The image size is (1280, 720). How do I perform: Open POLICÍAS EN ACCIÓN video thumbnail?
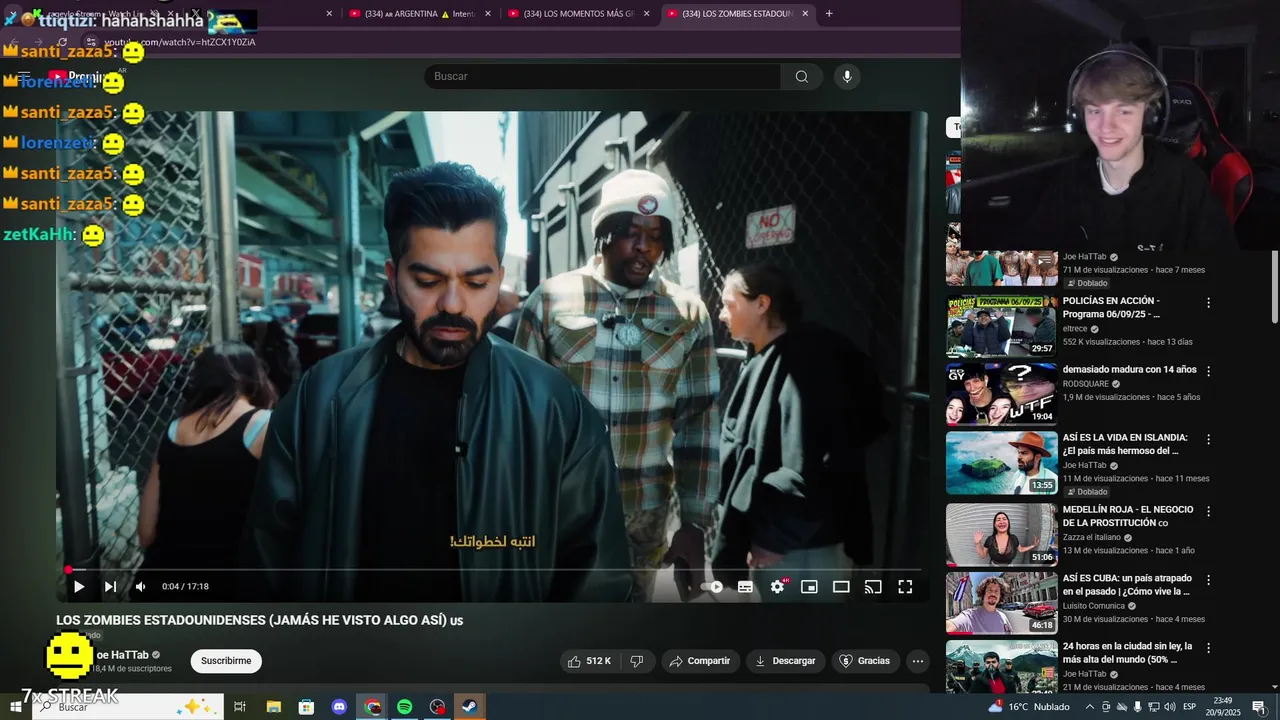pos(1001,326)
